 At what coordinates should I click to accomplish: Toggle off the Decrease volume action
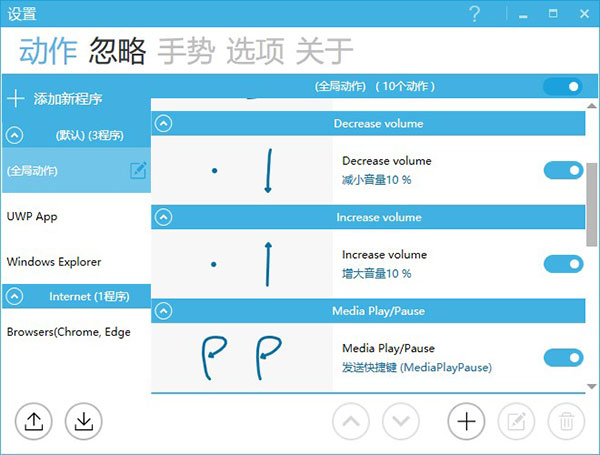coord(563,170)
